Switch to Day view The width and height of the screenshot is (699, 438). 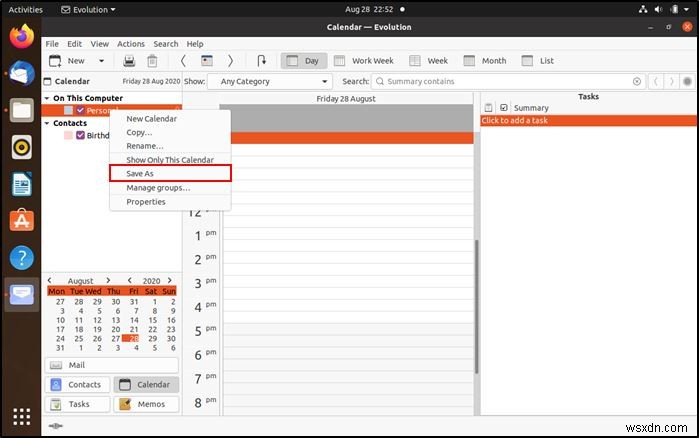(304, 61)
